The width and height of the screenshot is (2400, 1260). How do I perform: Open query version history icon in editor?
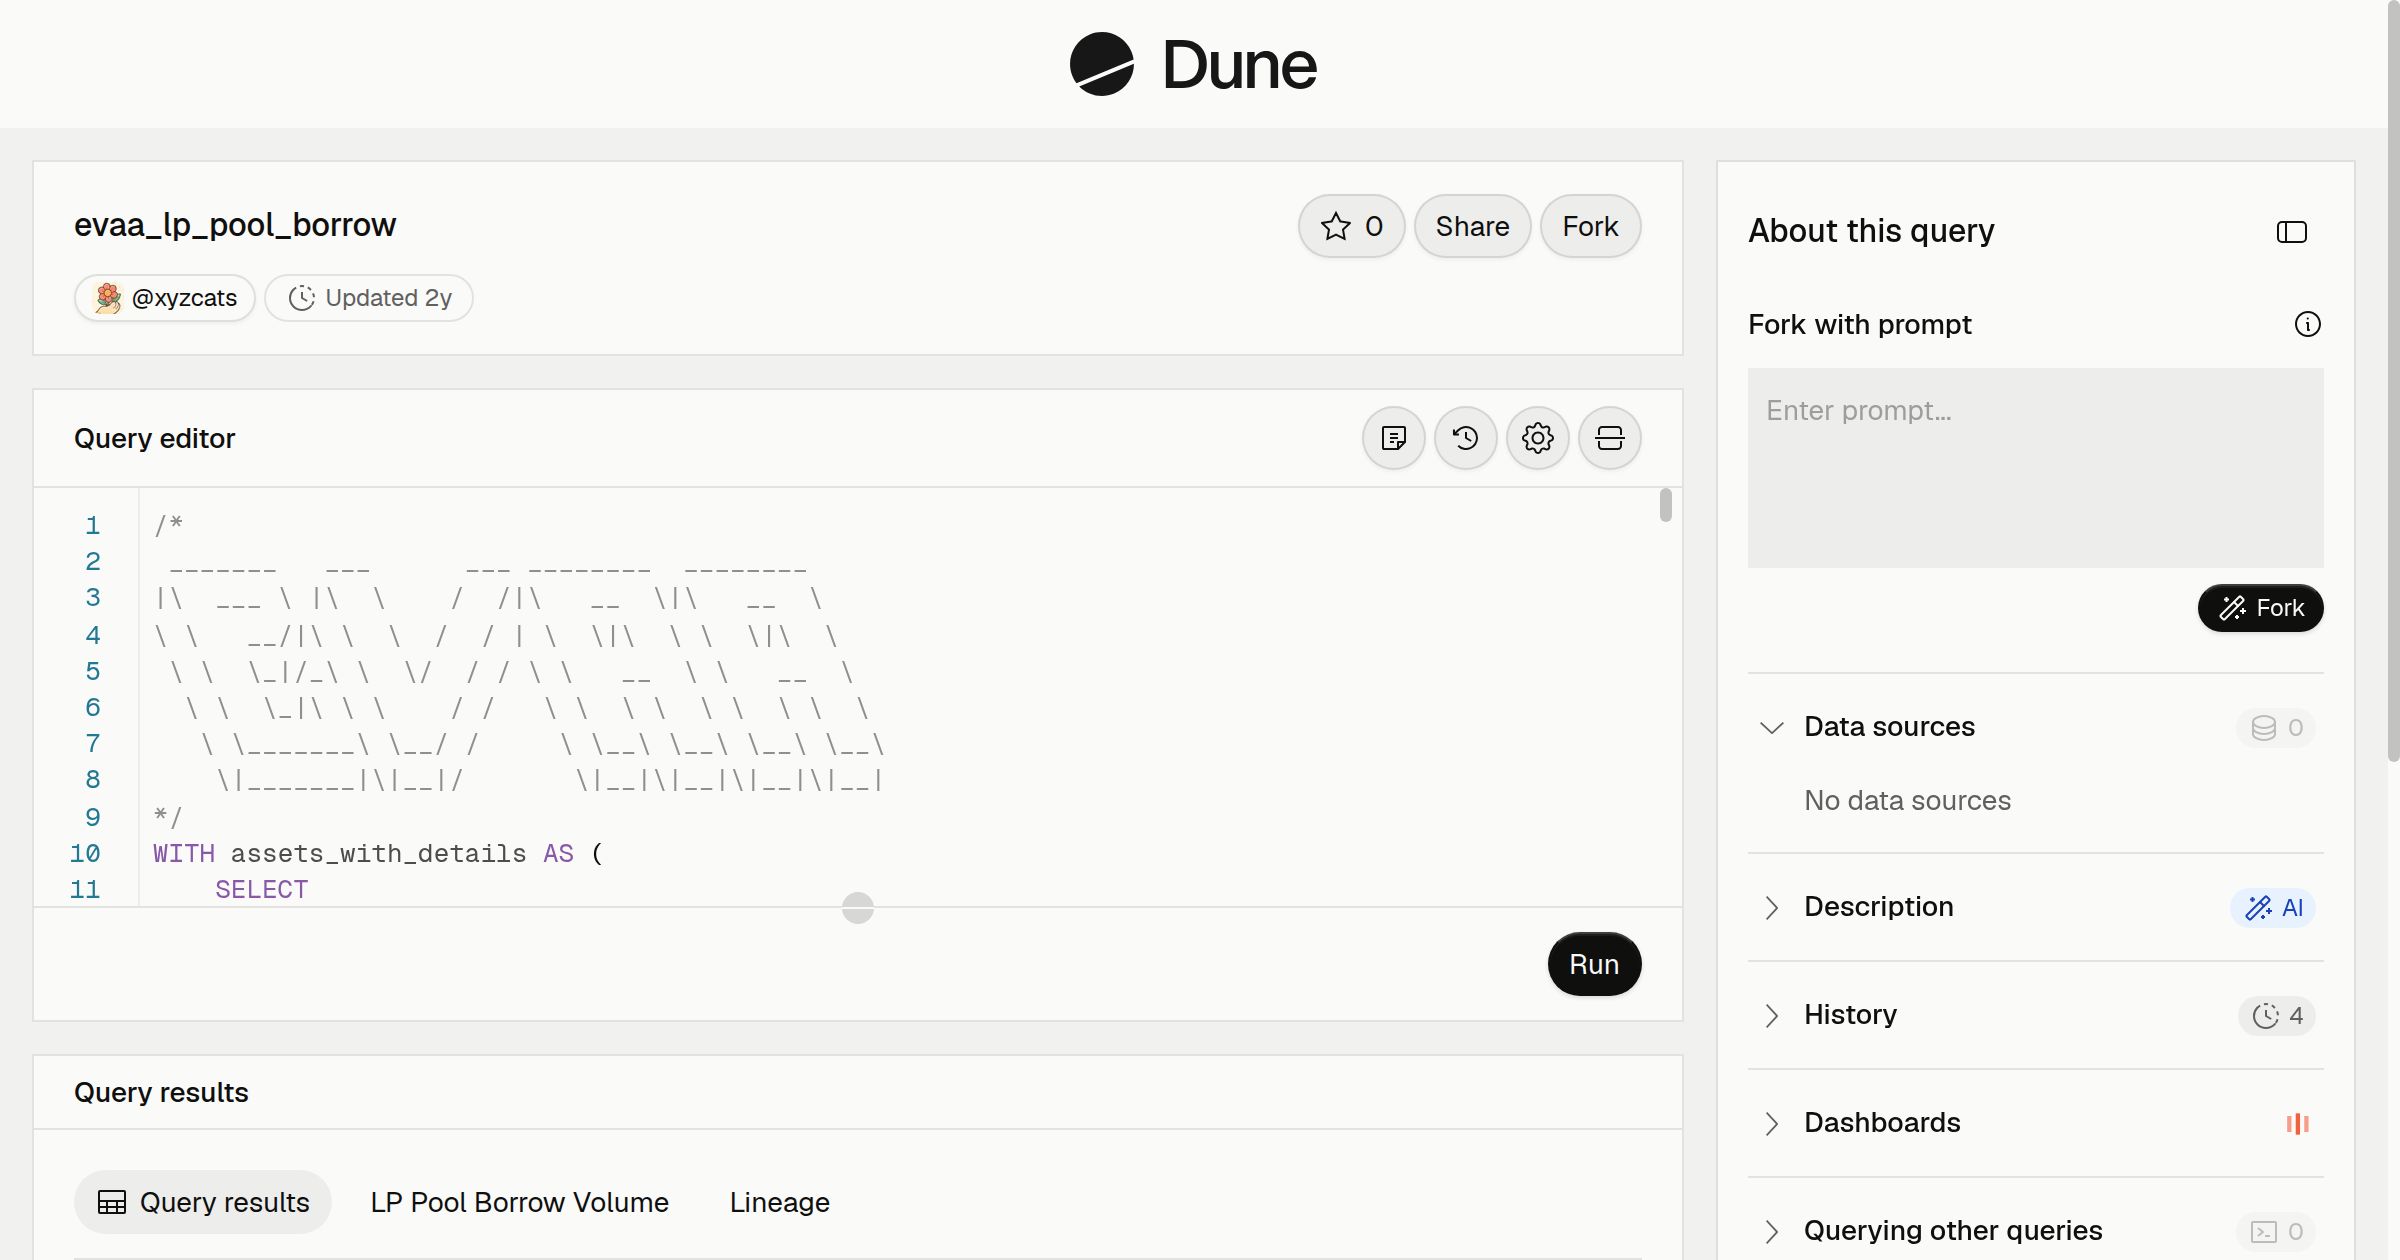(1465, 438)
